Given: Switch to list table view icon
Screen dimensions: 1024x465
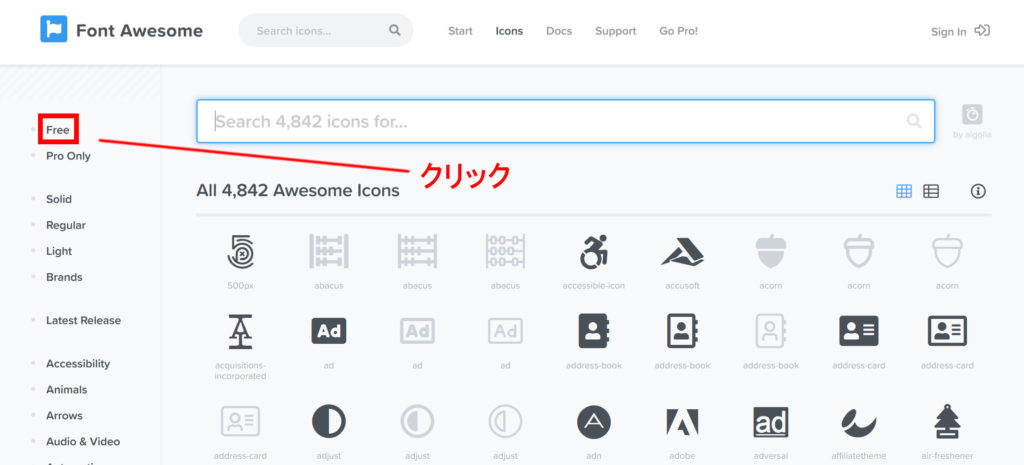Looking at the screenshot, I should [x=931, y=191].
